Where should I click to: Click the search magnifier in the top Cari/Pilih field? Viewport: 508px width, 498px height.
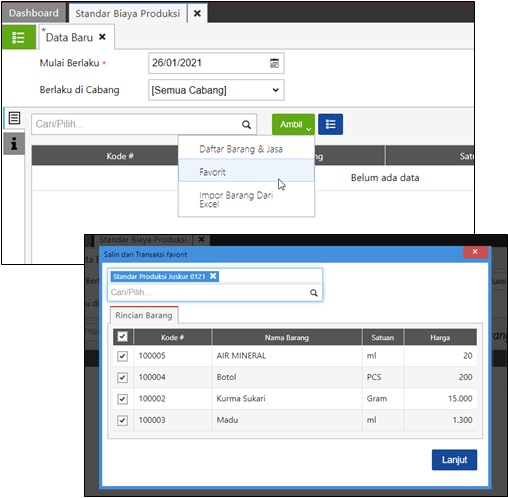tap(246, 124)
